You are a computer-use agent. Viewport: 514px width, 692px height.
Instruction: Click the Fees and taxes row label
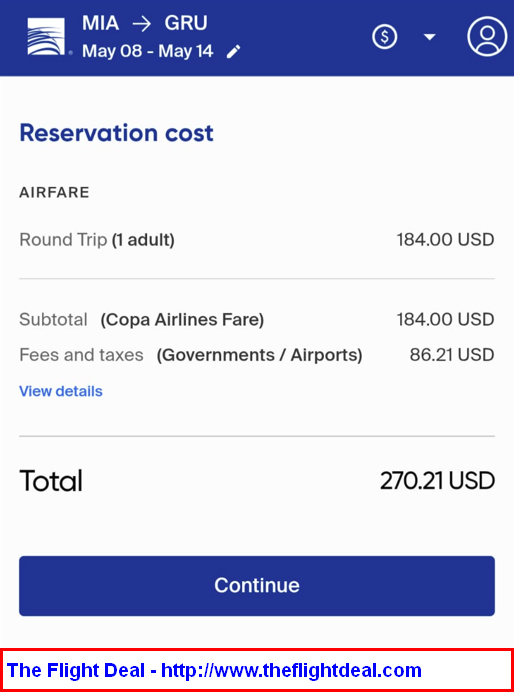click(191, 355)
